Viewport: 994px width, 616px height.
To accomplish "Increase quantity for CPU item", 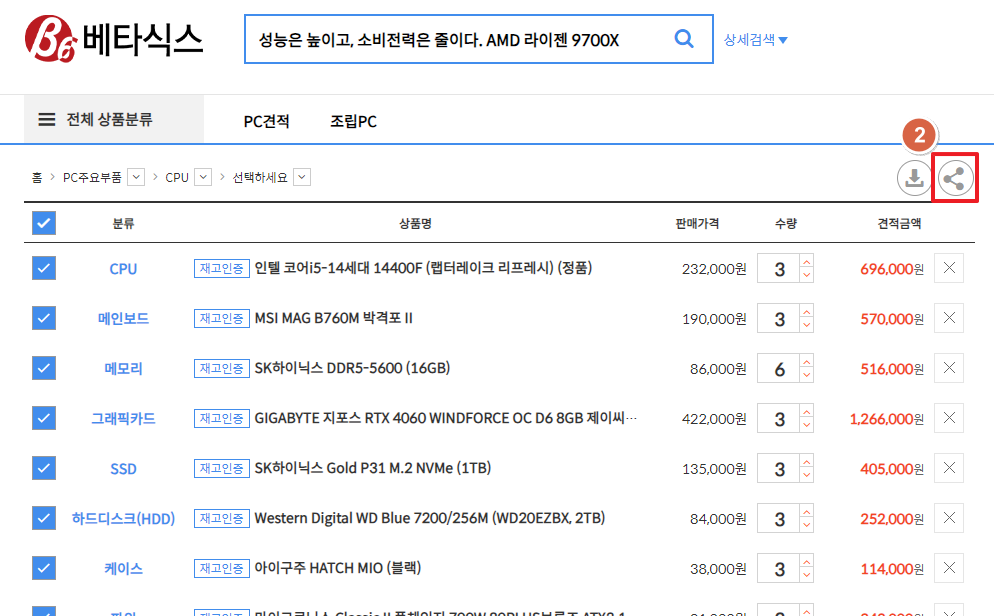I will coord(806,262).
